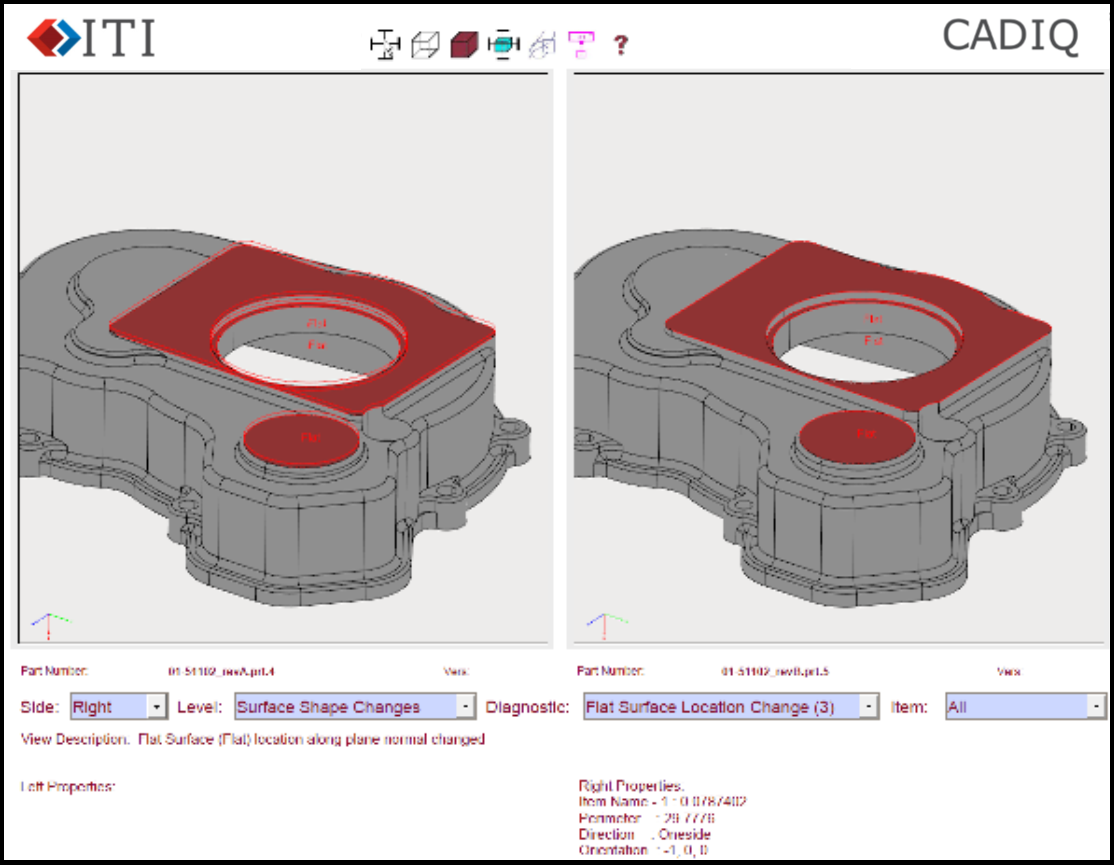Switch to wireframe display mode
This screenshot has width=1115, height=865.
coord(424,43)
